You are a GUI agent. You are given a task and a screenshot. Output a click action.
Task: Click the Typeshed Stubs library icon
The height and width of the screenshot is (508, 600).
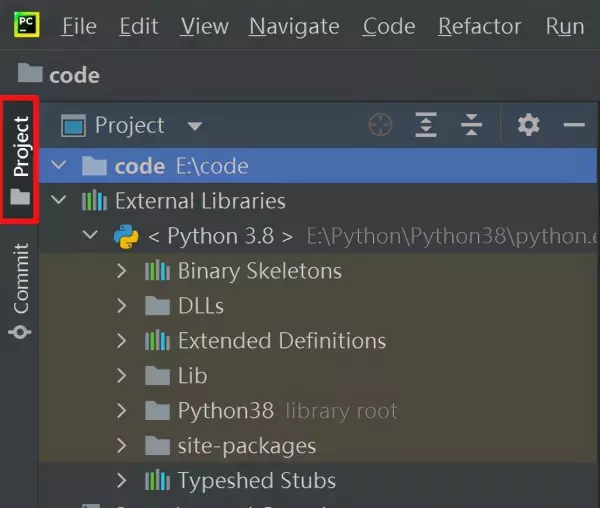click(x=157, y=480)
